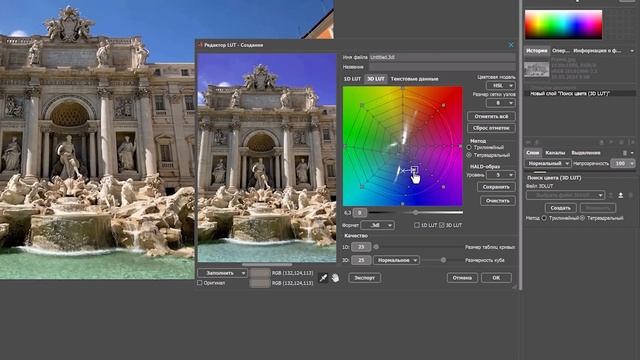Switch to the 1D LUT tab
Screen dimensions: 640x360
(x=352, y=79)
